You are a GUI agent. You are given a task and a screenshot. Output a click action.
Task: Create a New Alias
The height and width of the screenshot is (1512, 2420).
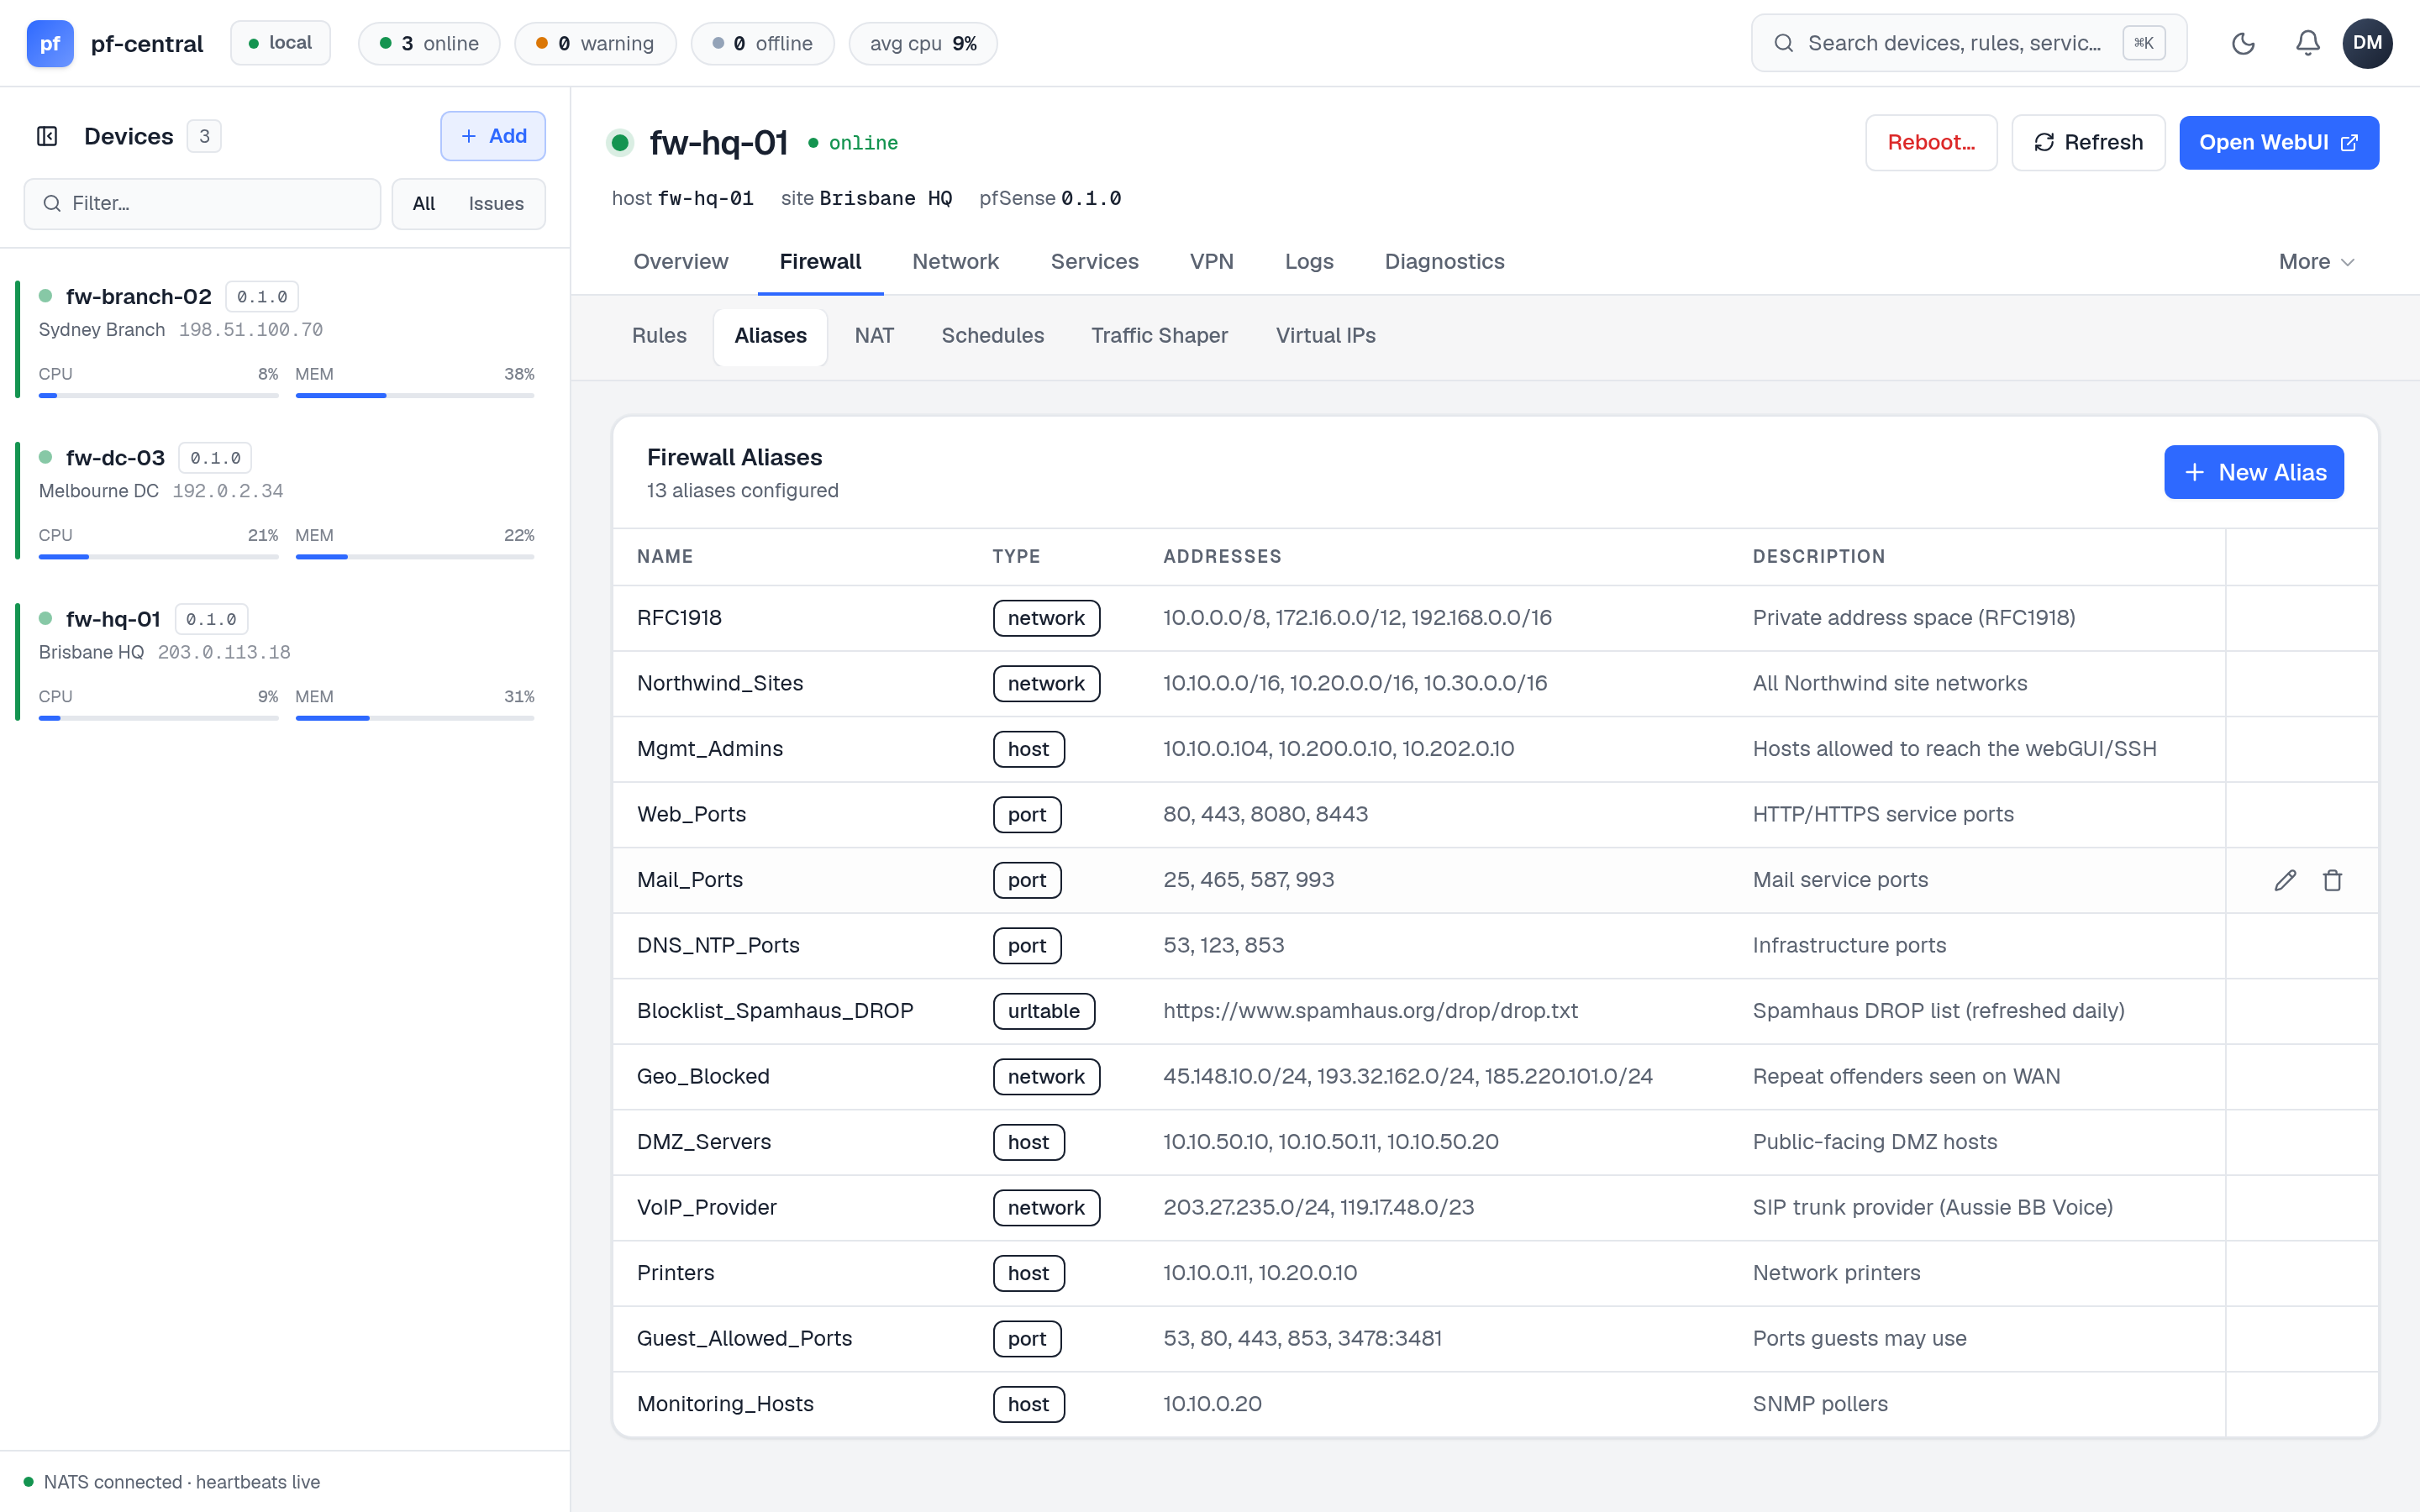(2254, 472)
